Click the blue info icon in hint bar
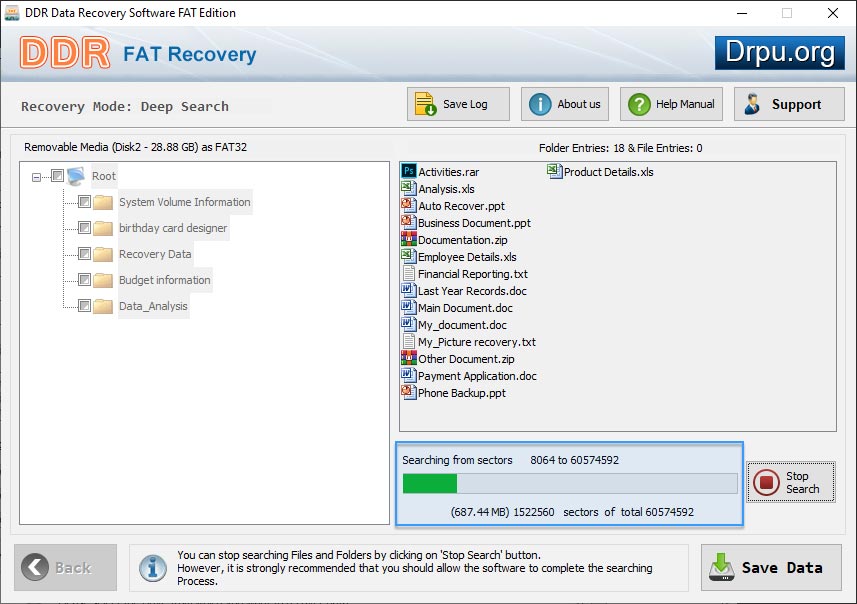Screen dimensions: 857x604 coord(153,568)
